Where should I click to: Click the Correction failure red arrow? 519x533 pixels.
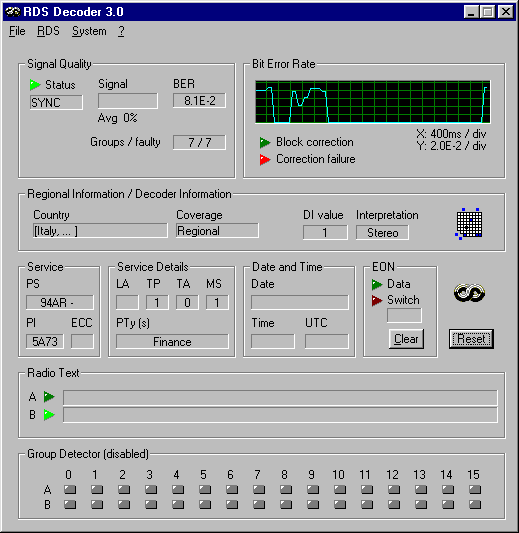click(265, 159)
